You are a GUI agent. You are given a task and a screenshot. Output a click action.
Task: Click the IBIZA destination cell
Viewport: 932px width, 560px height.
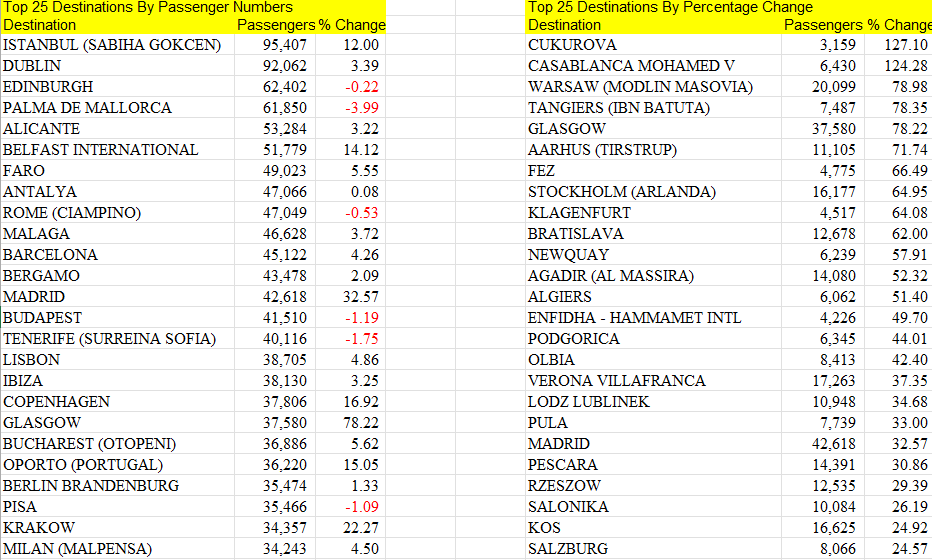pos(117,380)
